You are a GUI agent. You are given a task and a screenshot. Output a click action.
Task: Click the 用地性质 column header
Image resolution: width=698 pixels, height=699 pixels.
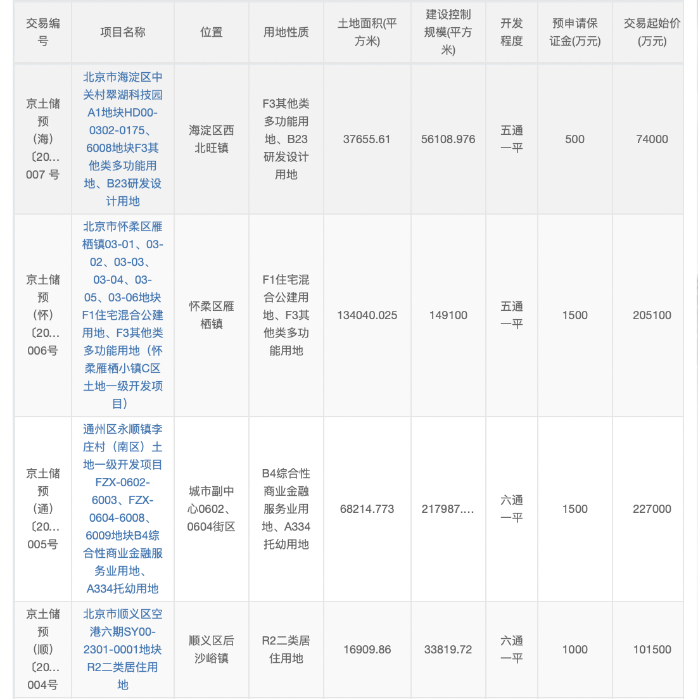coord(285,32)
